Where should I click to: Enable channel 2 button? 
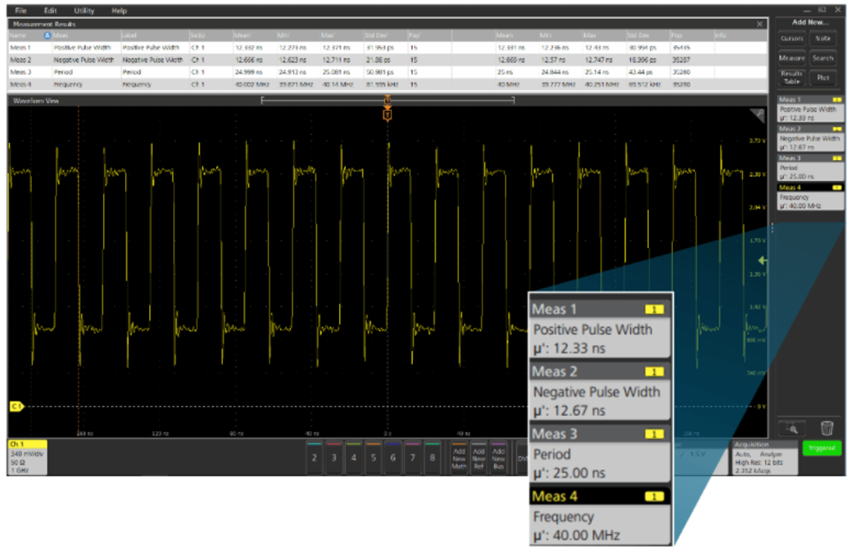tap(314, 457)
